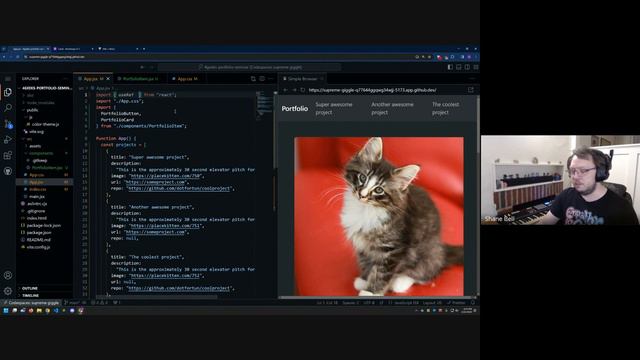Screen dimensions: 640x360
Task: Click Super awesome project nav link
Action: [x=334, y=108]
